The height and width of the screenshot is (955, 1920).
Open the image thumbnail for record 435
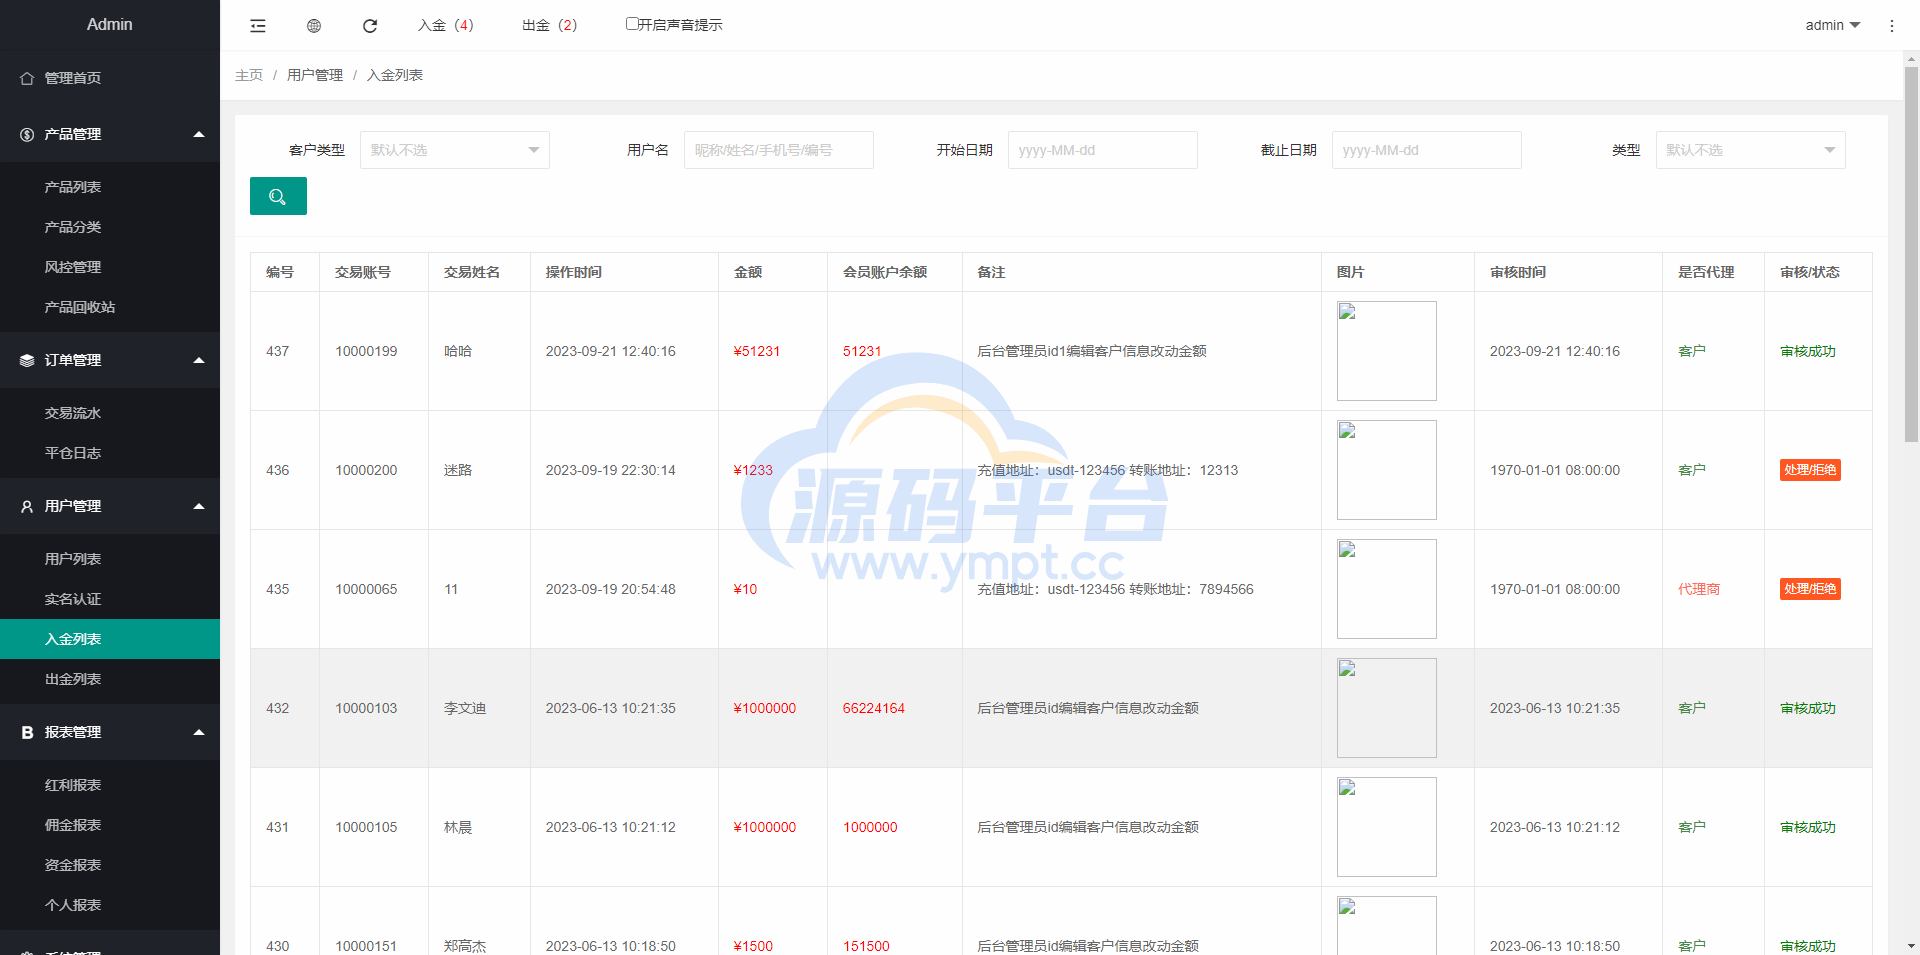click(x=1387, y=589)
